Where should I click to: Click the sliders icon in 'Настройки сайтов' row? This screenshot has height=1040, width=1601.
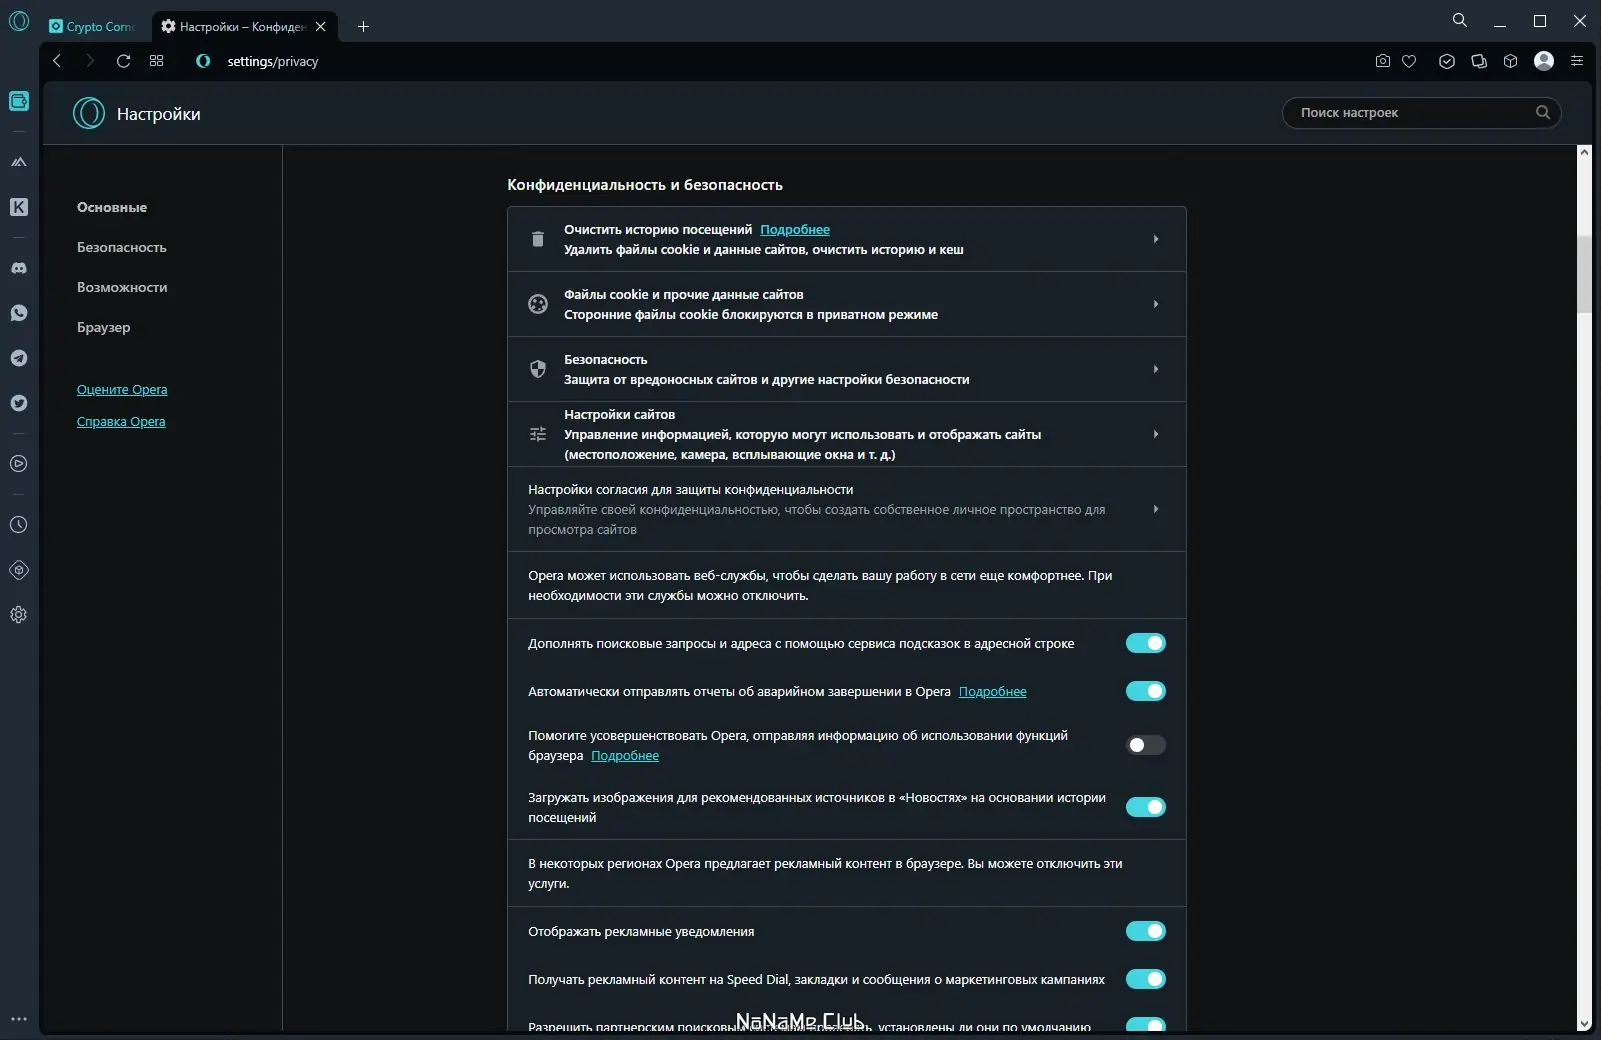(x=538, y=434)
